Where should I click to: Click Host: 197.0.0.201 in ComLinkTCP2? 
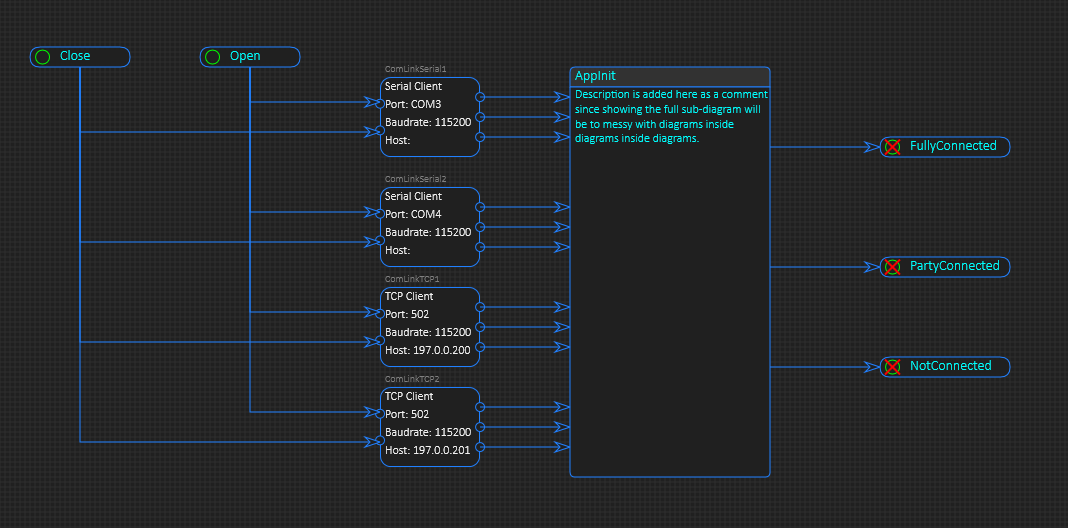(427, 450)
